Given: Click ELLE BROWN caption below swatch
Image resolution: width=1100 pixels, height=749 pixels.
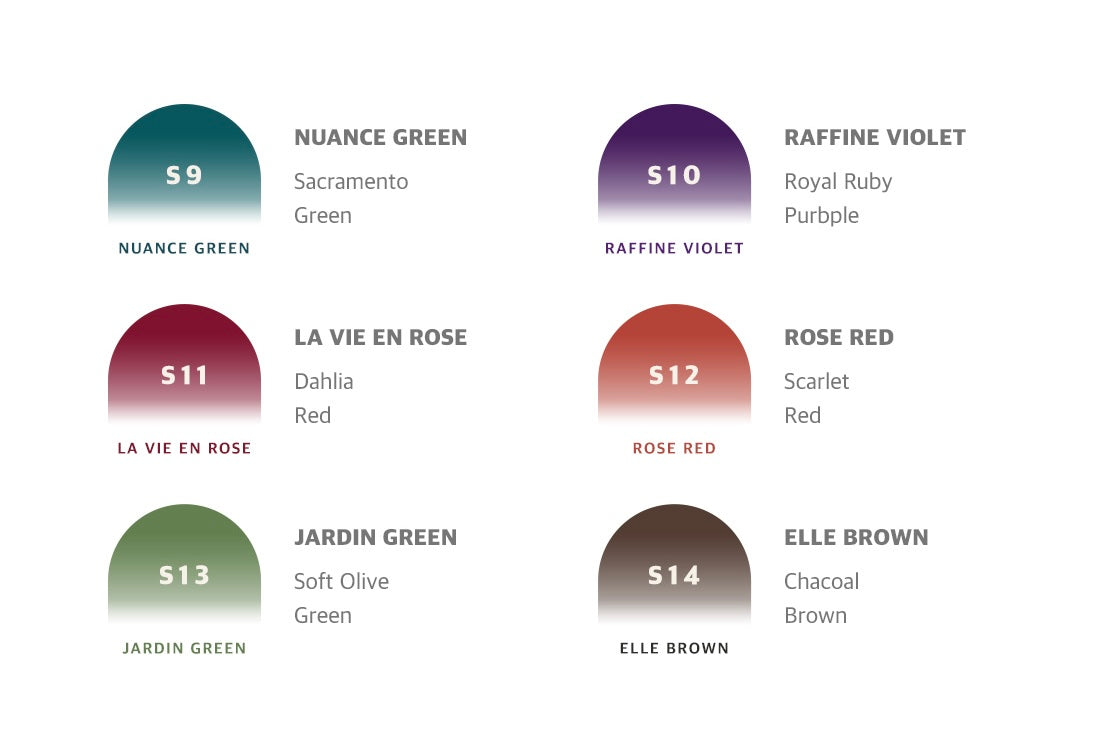Looking at the screenshot, I should [x=674, y=648].
